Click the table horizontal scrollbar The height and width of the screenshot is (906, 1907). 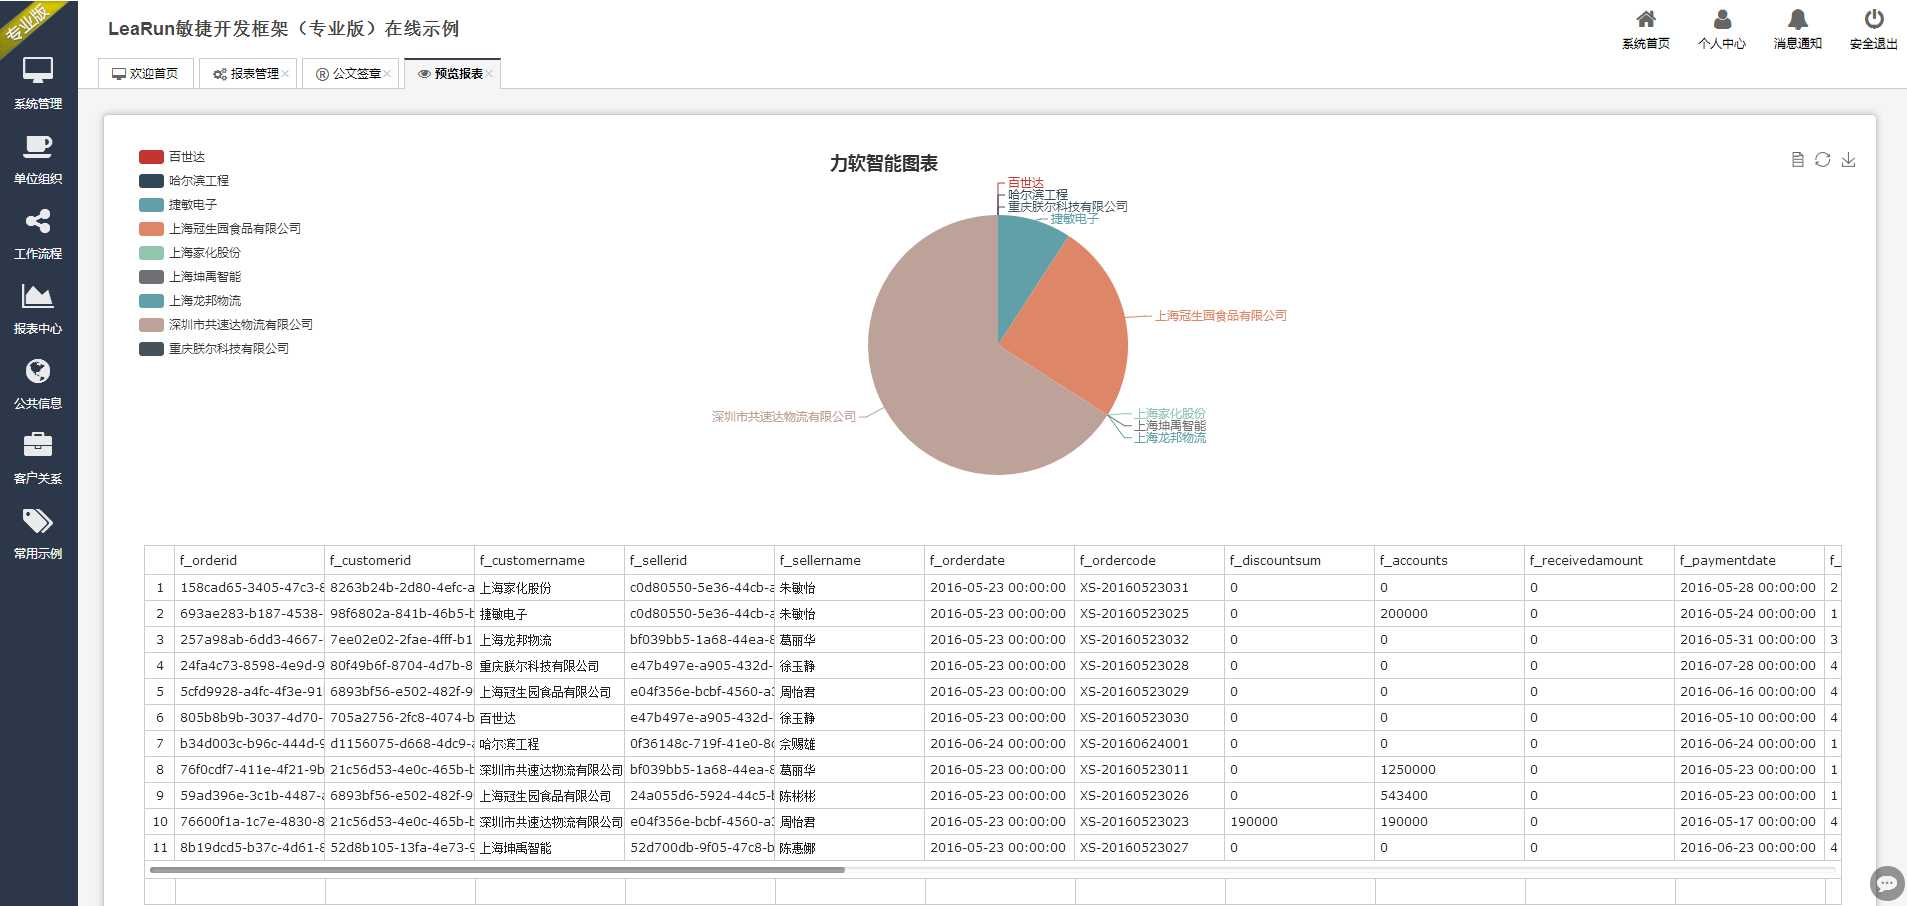(497, 870)
